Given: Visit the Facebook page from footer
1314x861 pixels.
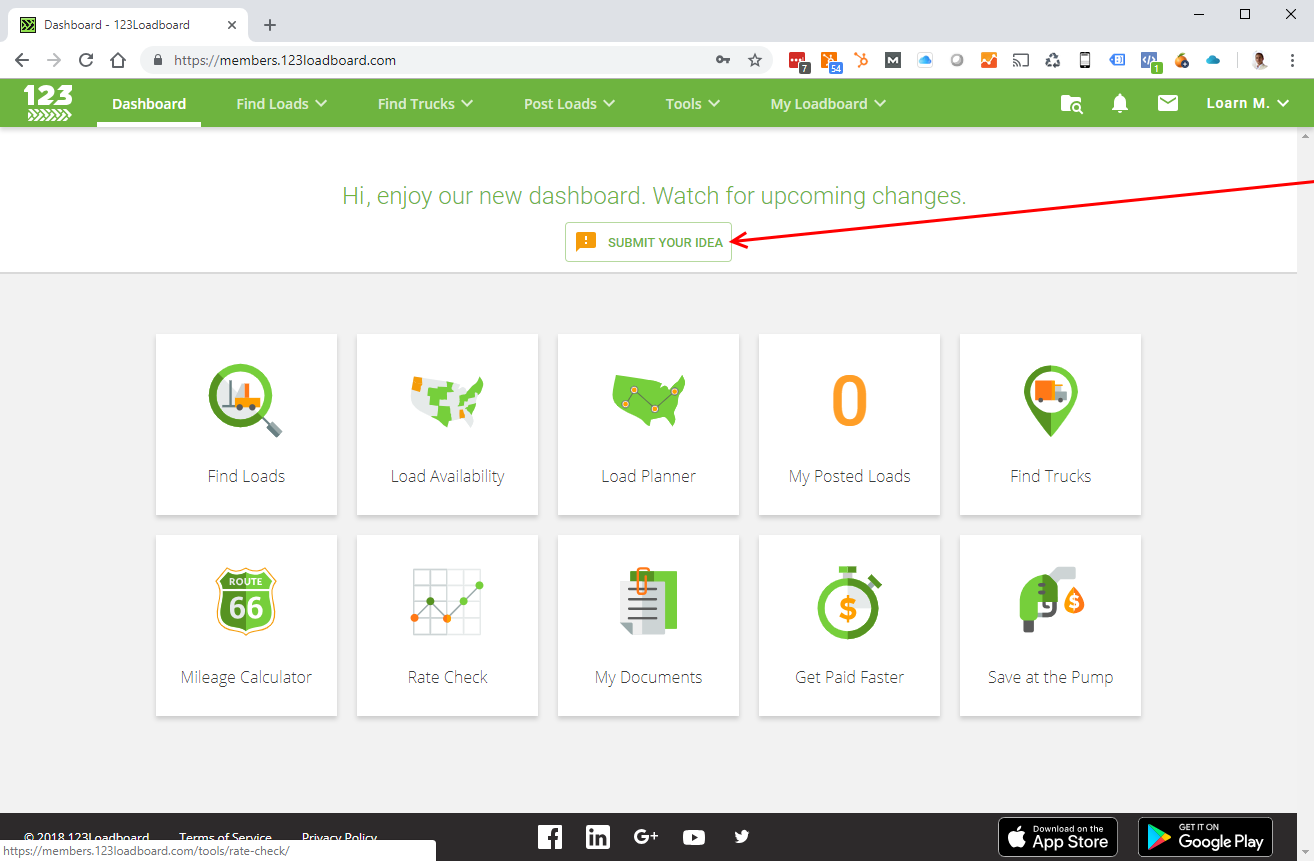Looking at the screenshot, I should tap(550, 837).
